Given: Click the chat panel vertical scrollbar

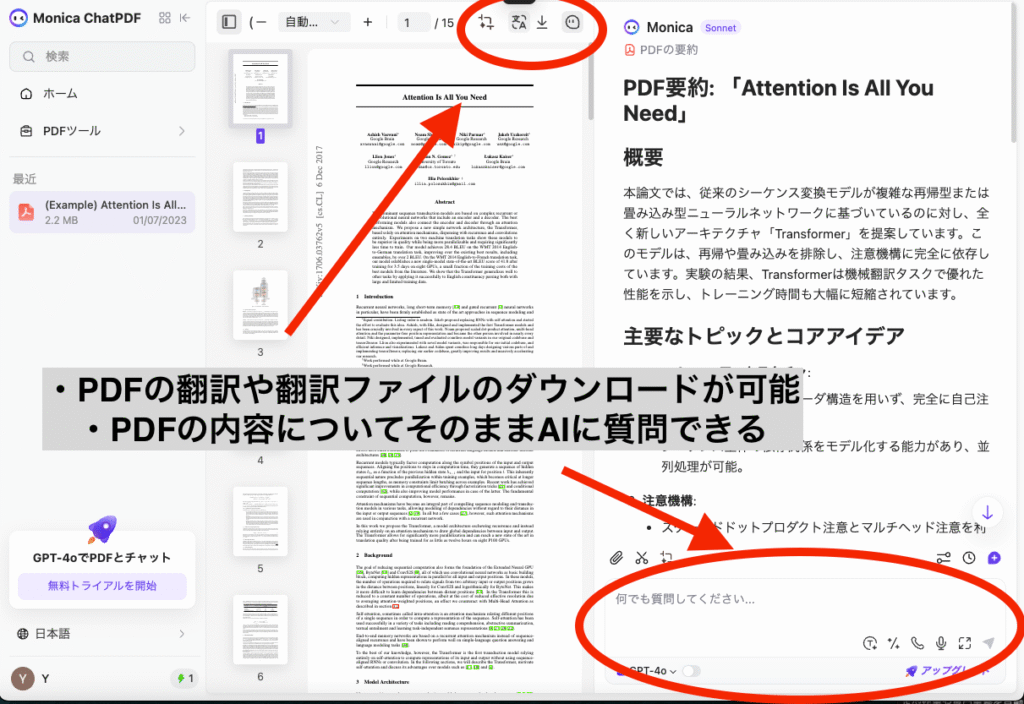Looking at the screenshot, I should [x=1014, y=72].
